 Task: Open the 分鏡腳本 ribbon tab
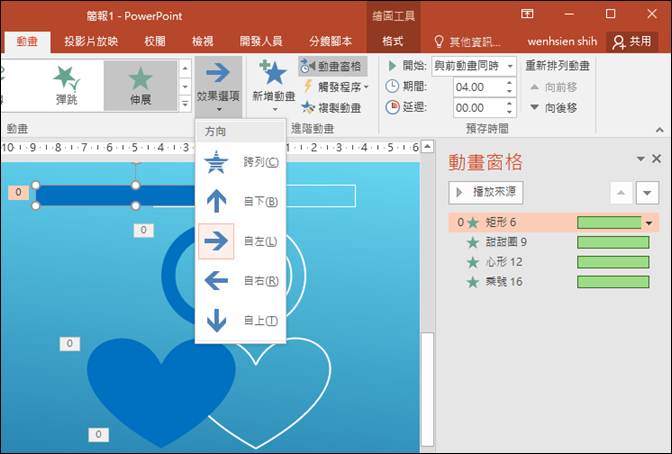pyautogui.click(x=330, y=42)
